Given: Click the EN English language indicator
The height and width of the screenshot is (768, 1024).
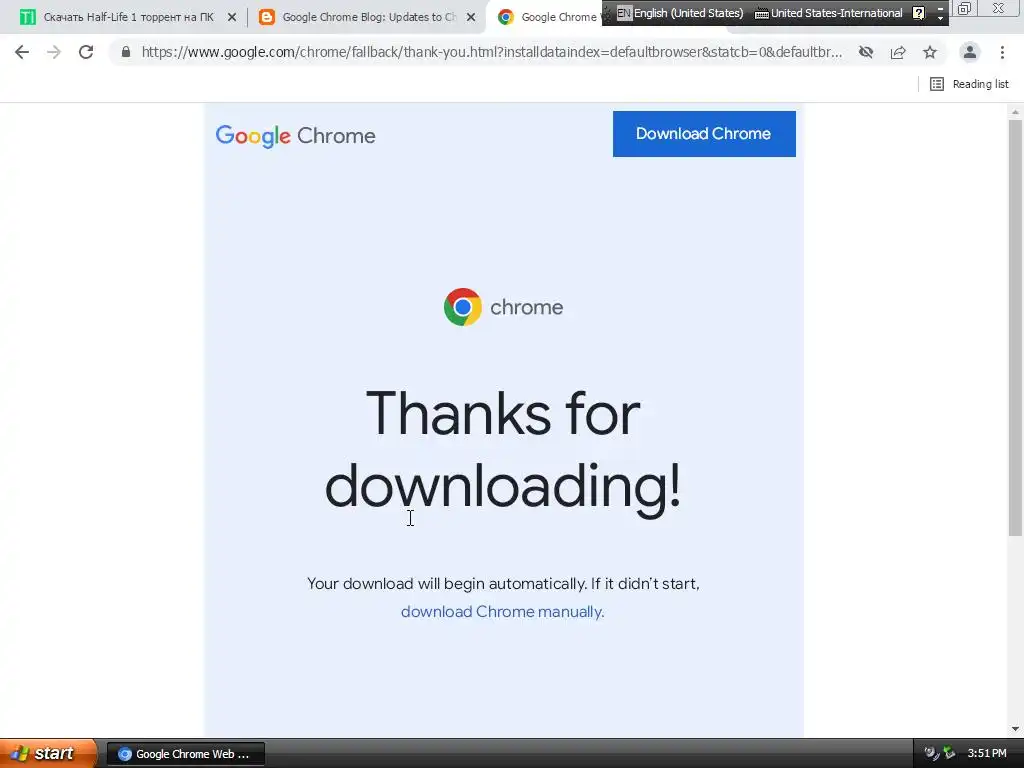Looking at the screenshot, I should click(x=680, y=13).
